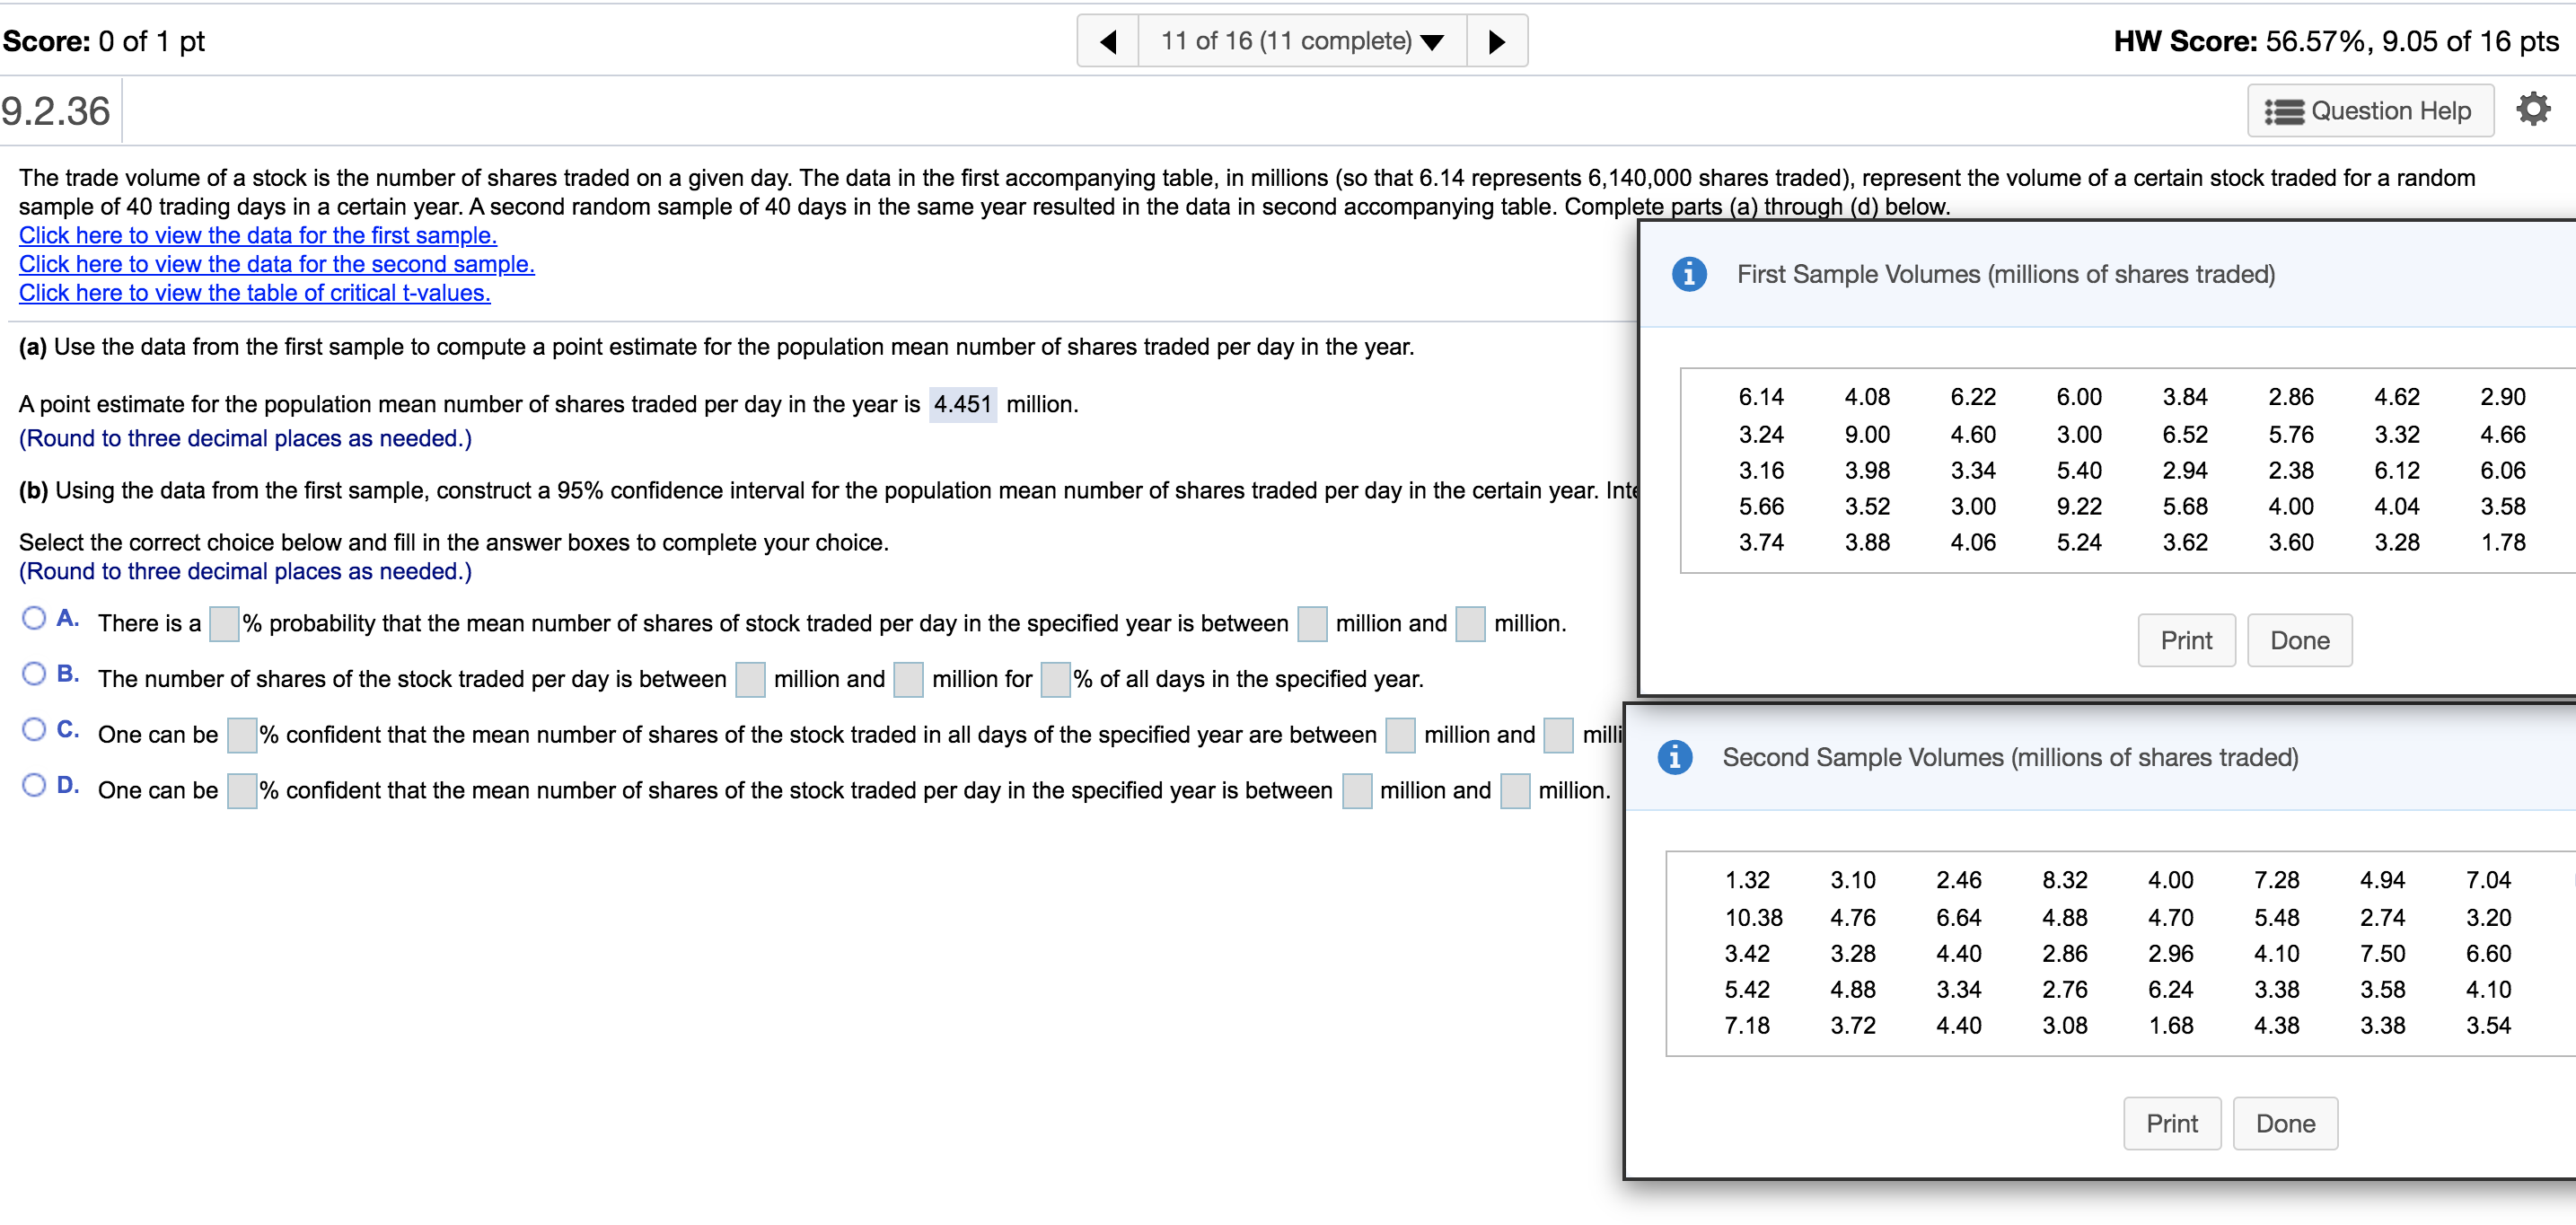The image size is (2576, 1225).
Task: Select answer choice C radio button
Action: [33, 729]
